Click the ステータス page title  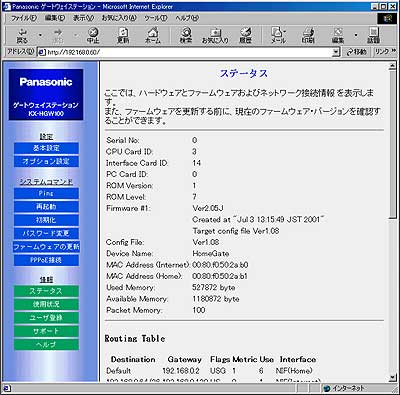(244, 73)
